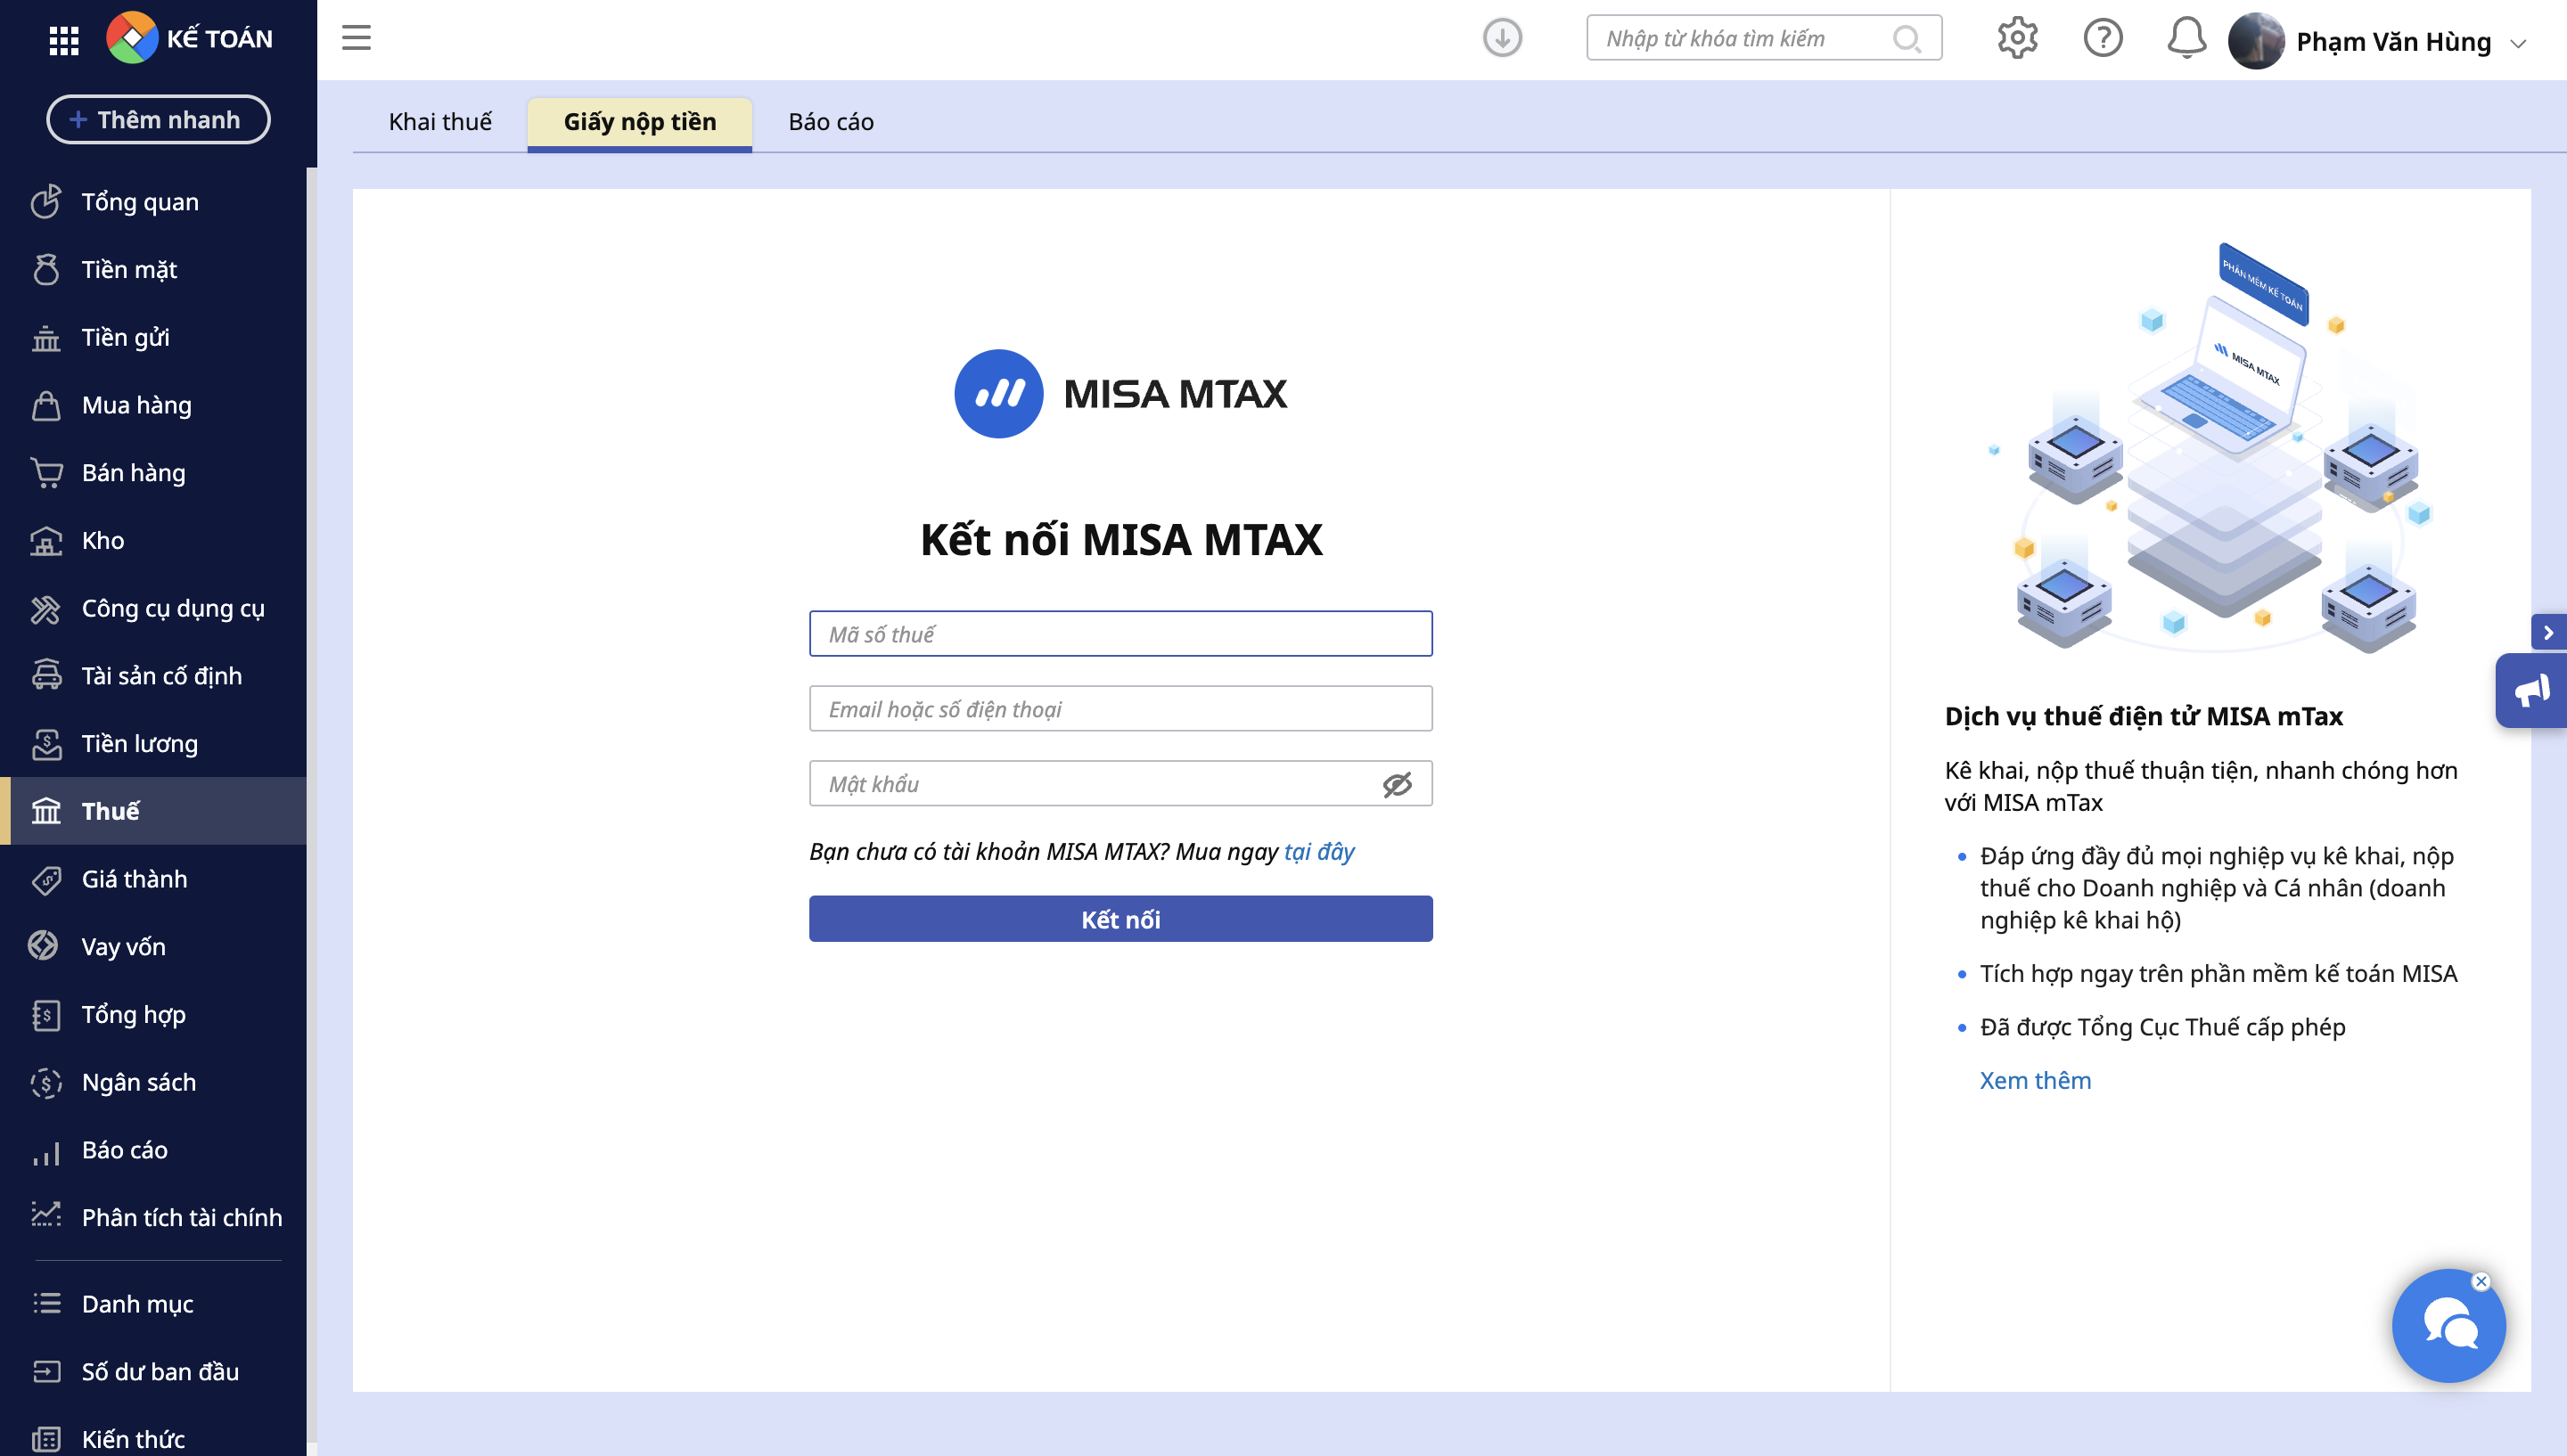Close the chat bubble widget
This screenshot has width=2567, height=1456.
tap(2481, 1281)
